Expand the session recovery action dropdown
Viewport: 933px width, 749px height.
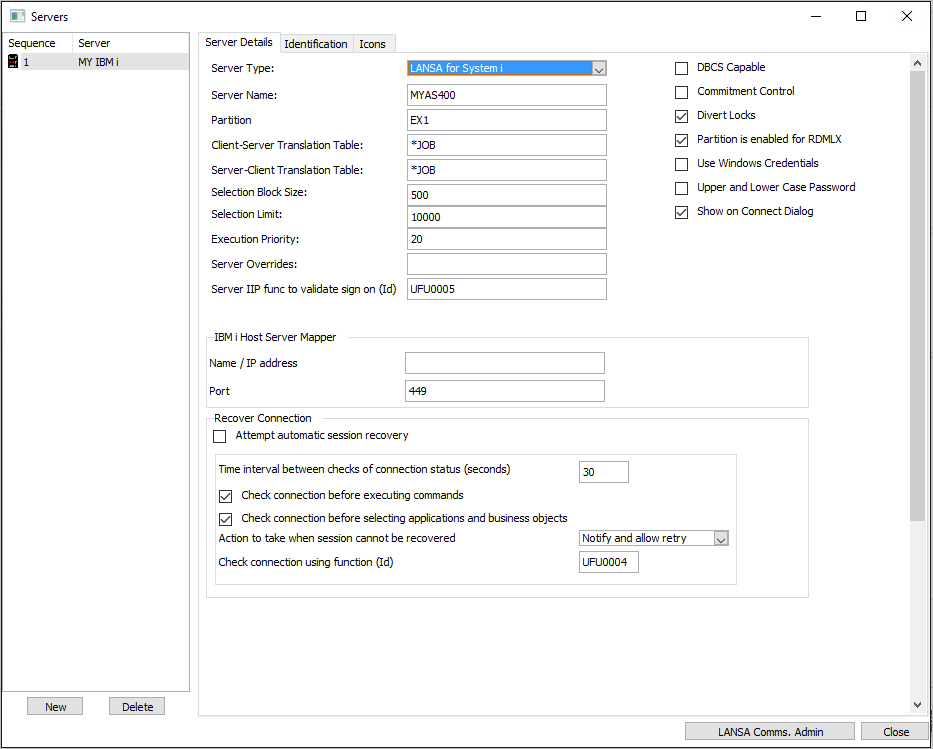coord(721,538)
